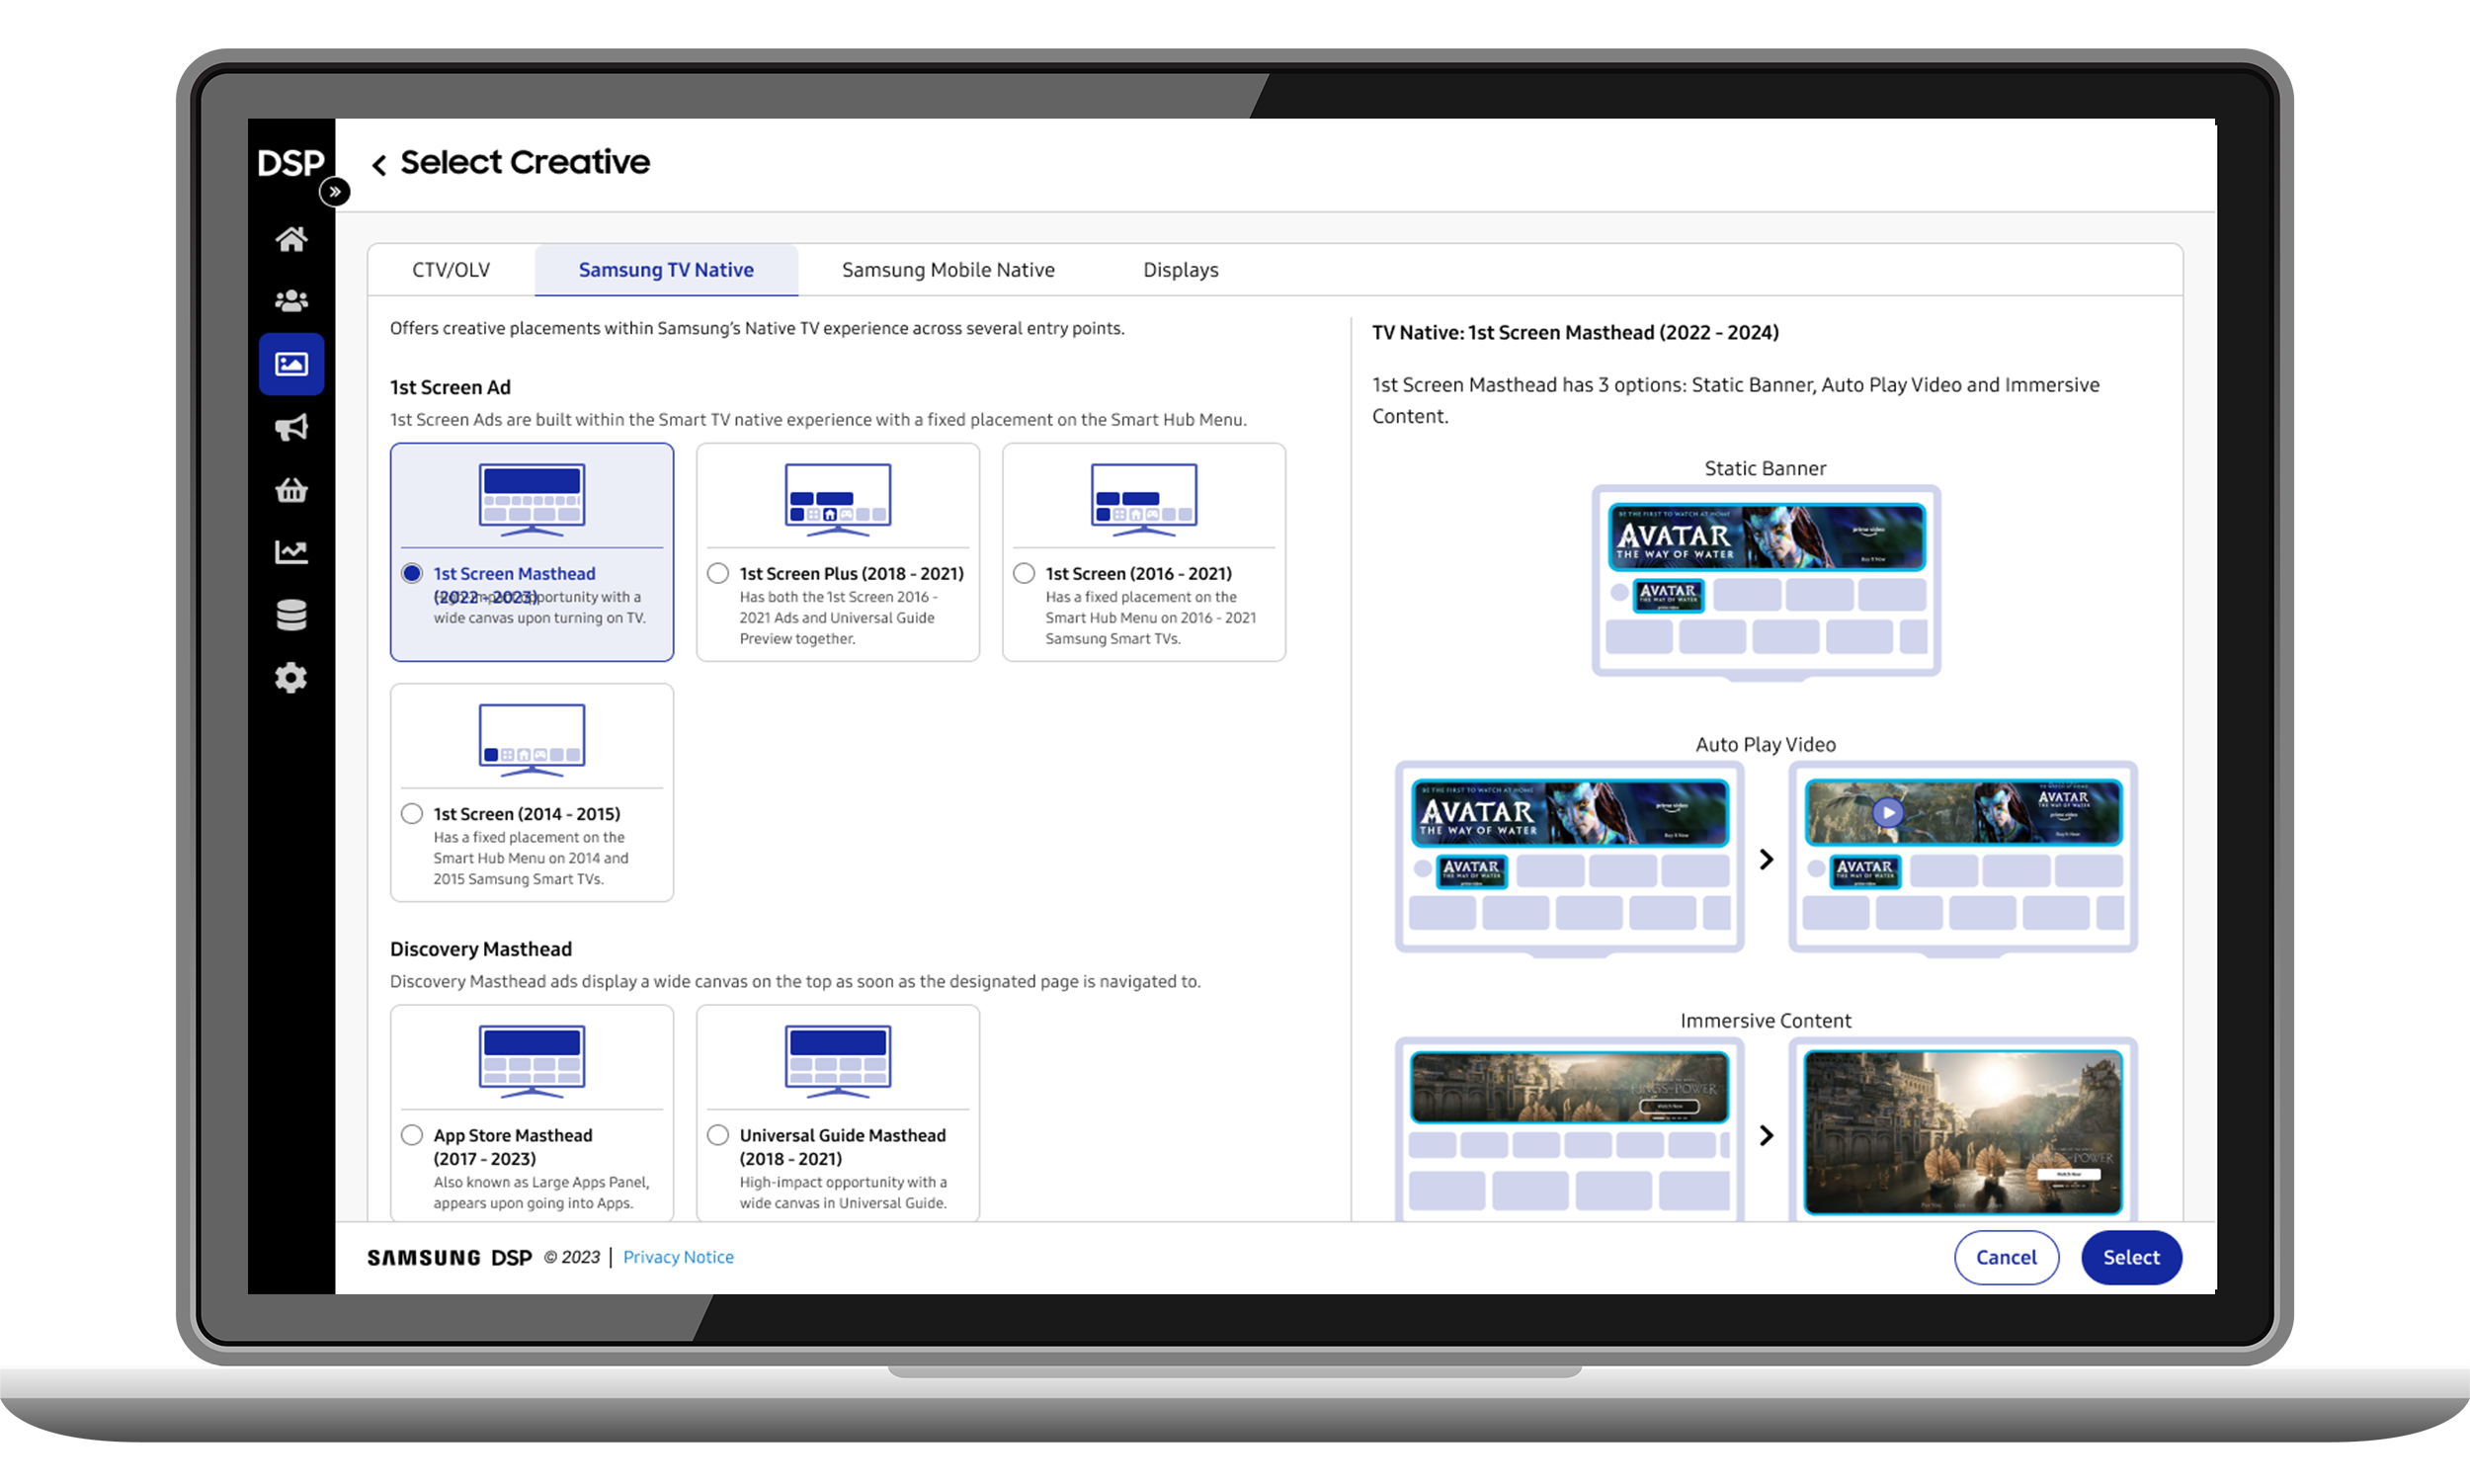
Task: Click the Cancel button
Action: pos(2006,1257)
